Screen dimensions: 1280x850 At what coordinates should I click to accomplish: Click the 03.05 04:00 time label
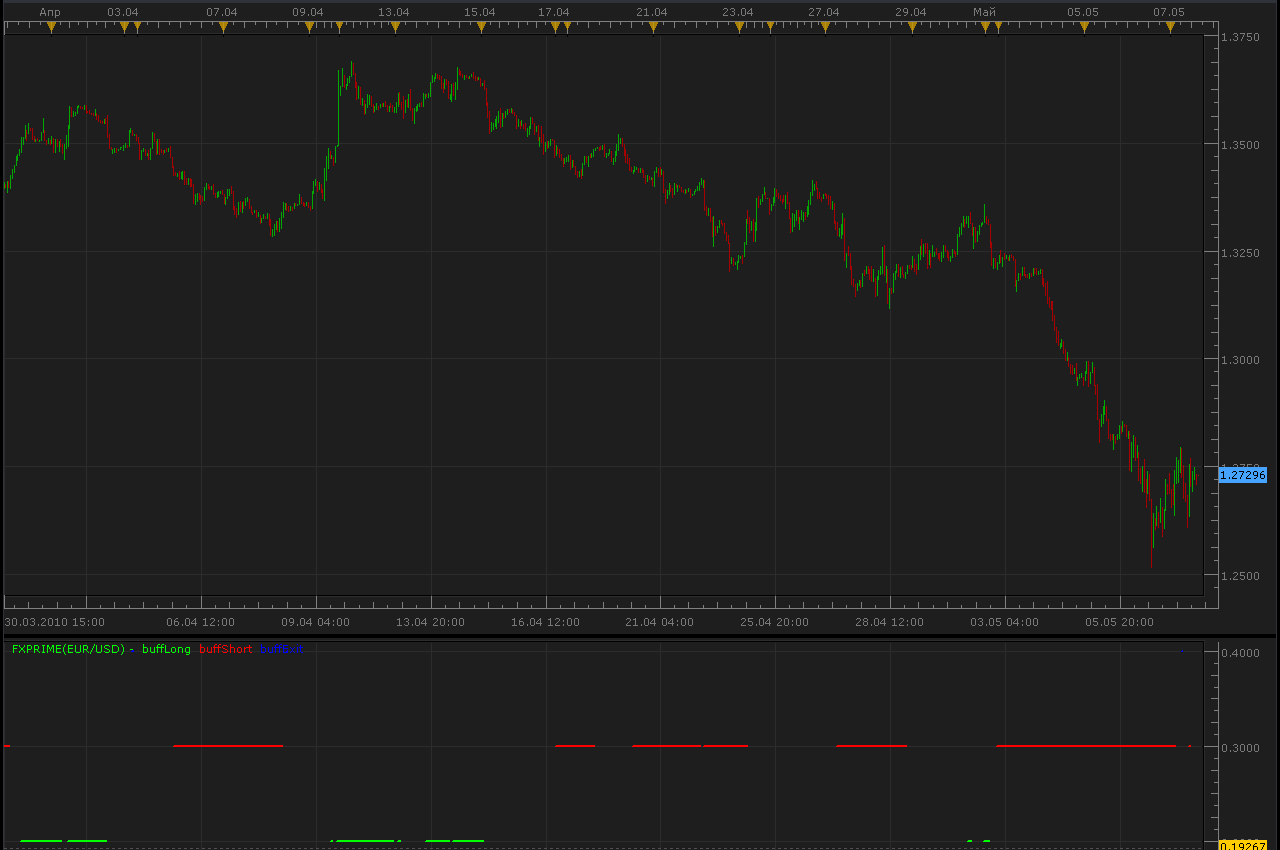1003,622
